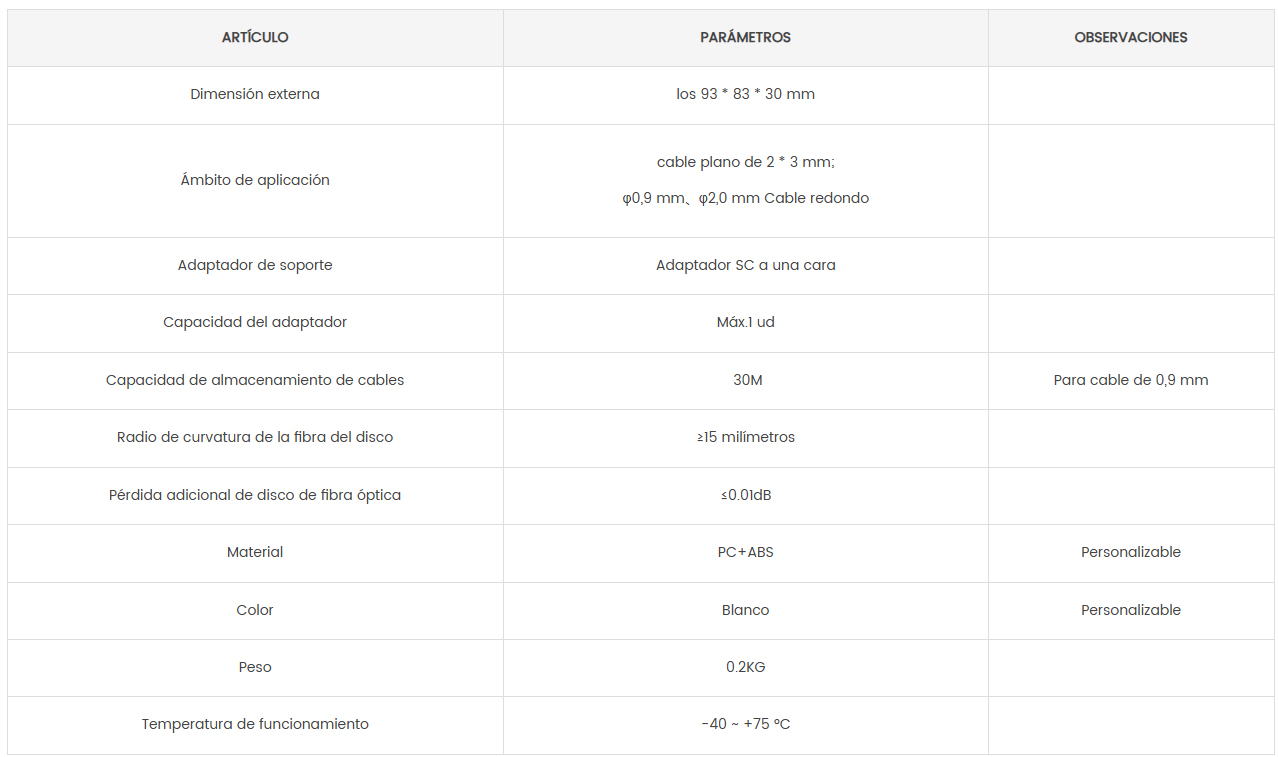This screenshot has width=1278, height=757.
Task: Click the cable plano de 2 * 3 mm text
Action: coord(745,162)
